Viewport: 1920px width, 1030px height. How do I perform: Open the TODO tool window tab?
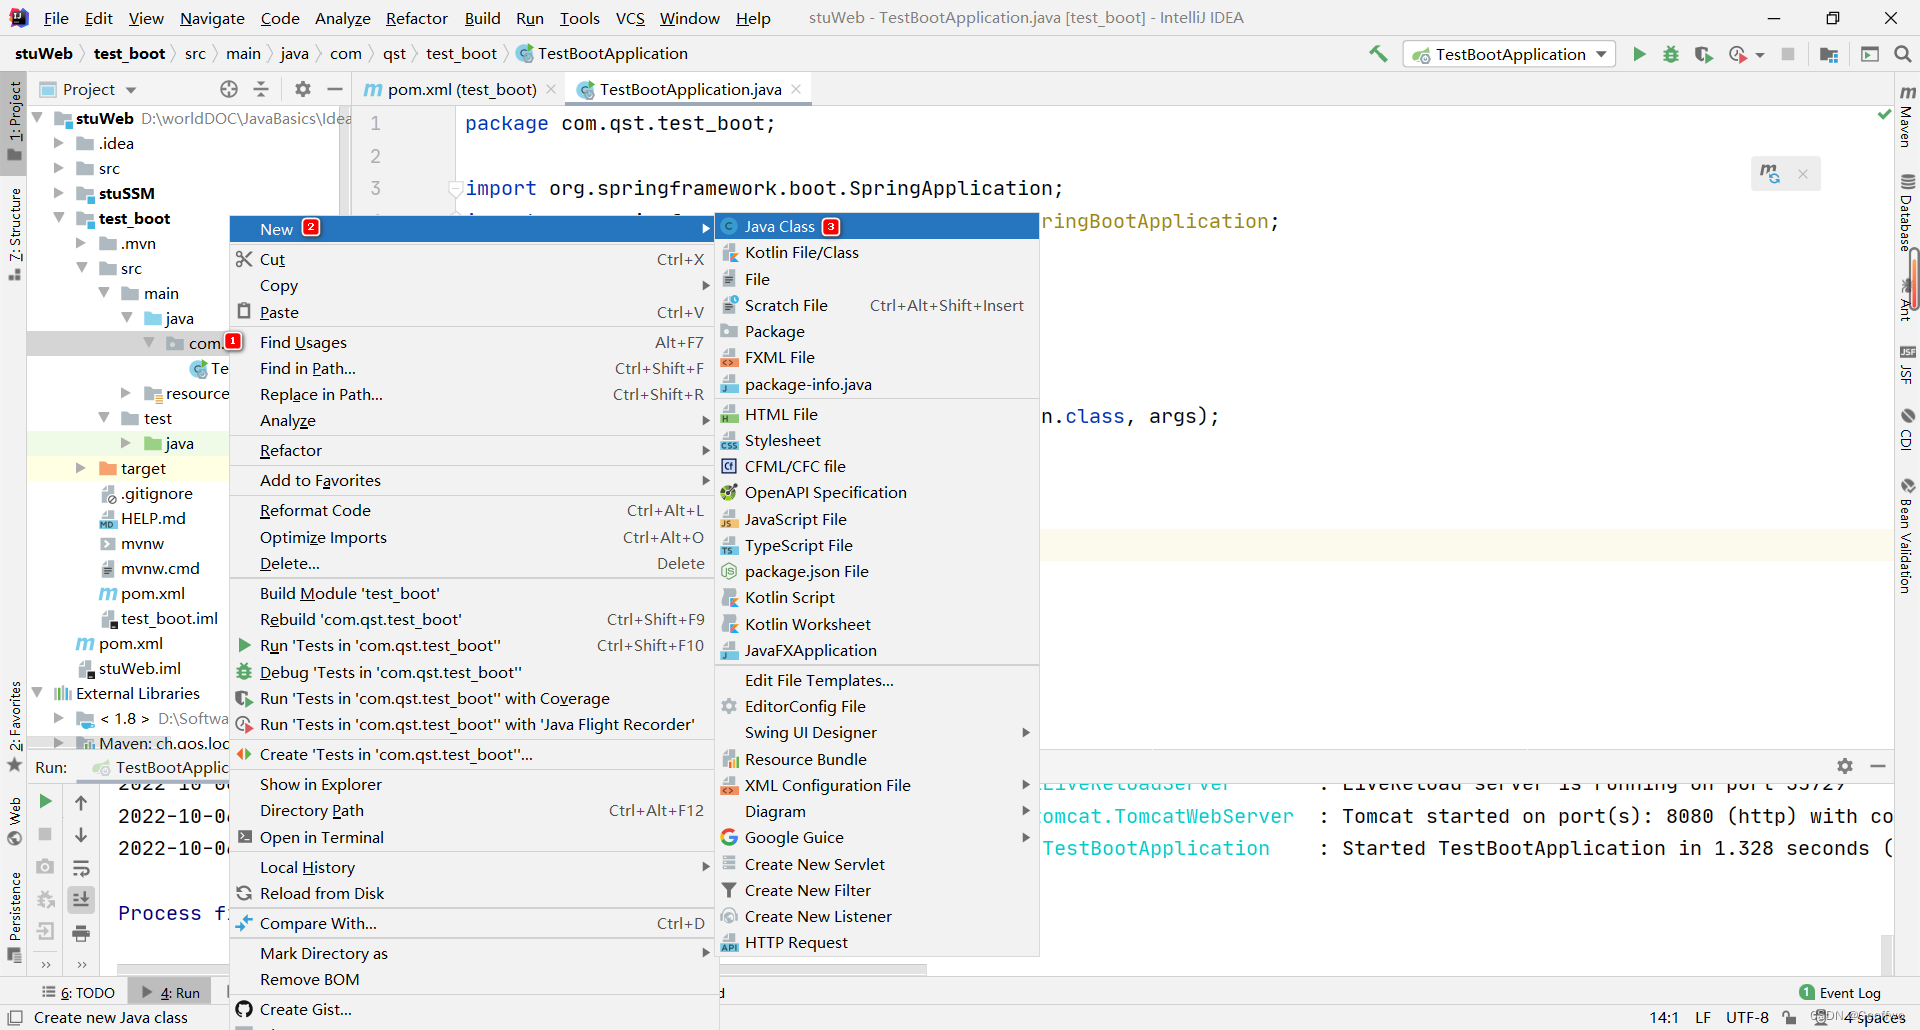[x=79, y=993]
